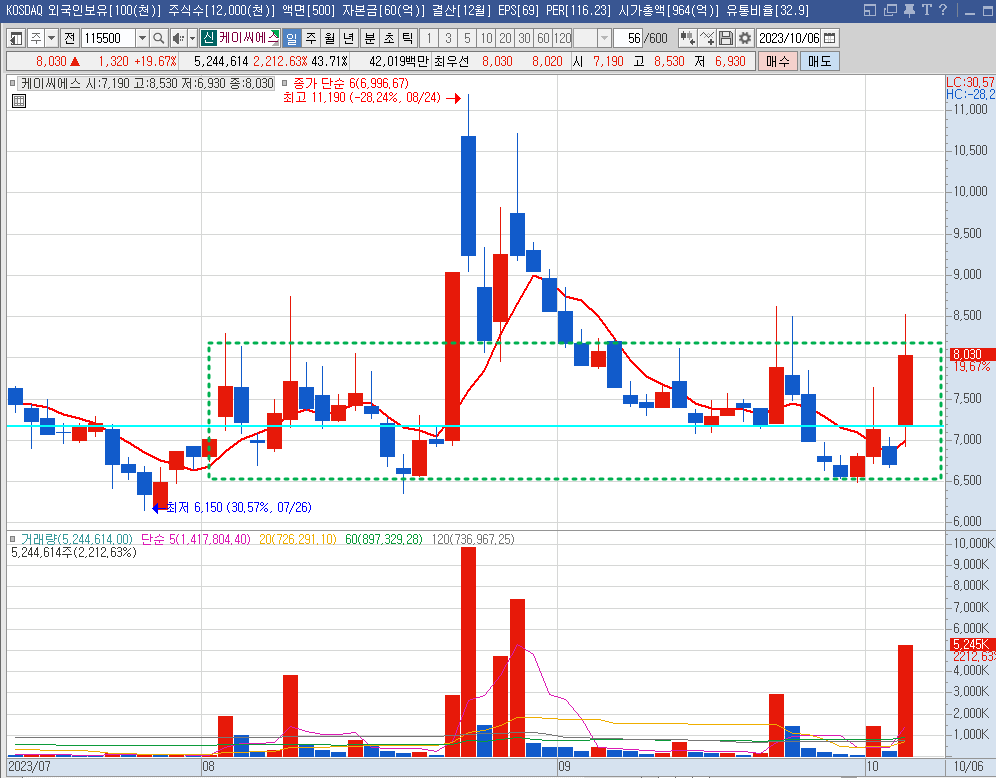Open help via question mark icon
This screenshot has height=778, width=996.
943,10
